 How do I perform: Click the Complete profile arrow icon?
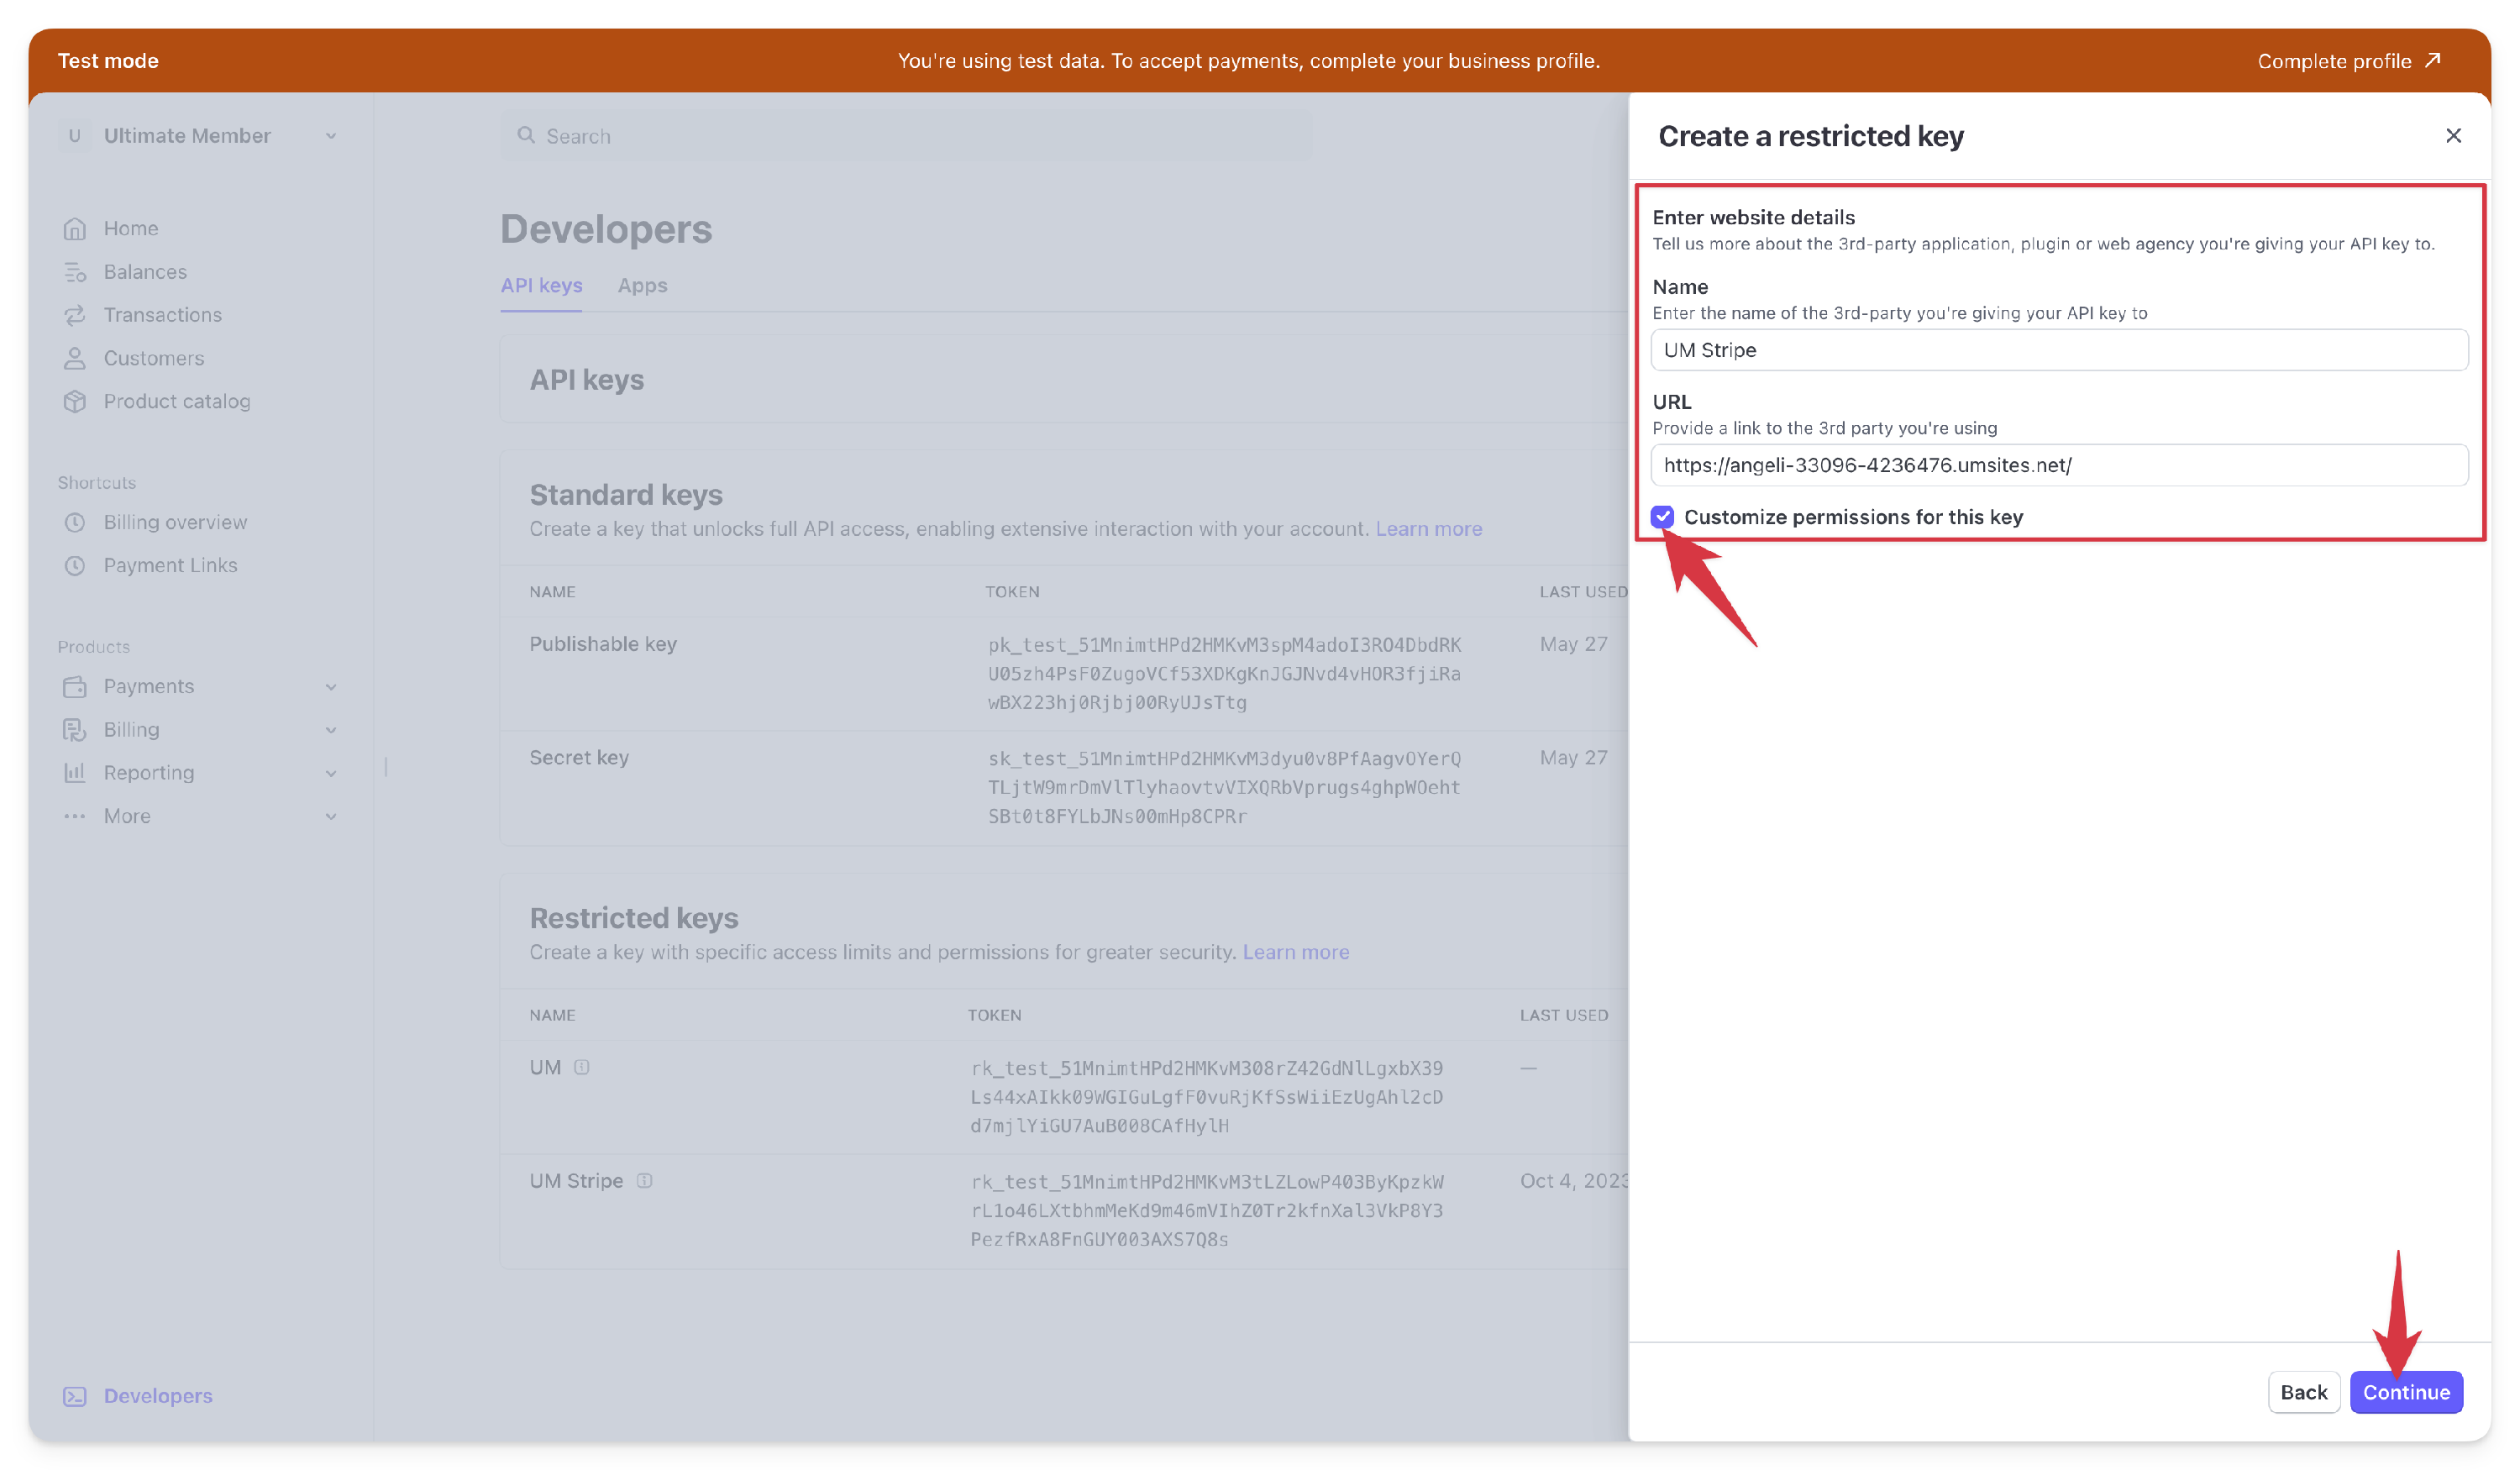click(x=2433, y=60)
